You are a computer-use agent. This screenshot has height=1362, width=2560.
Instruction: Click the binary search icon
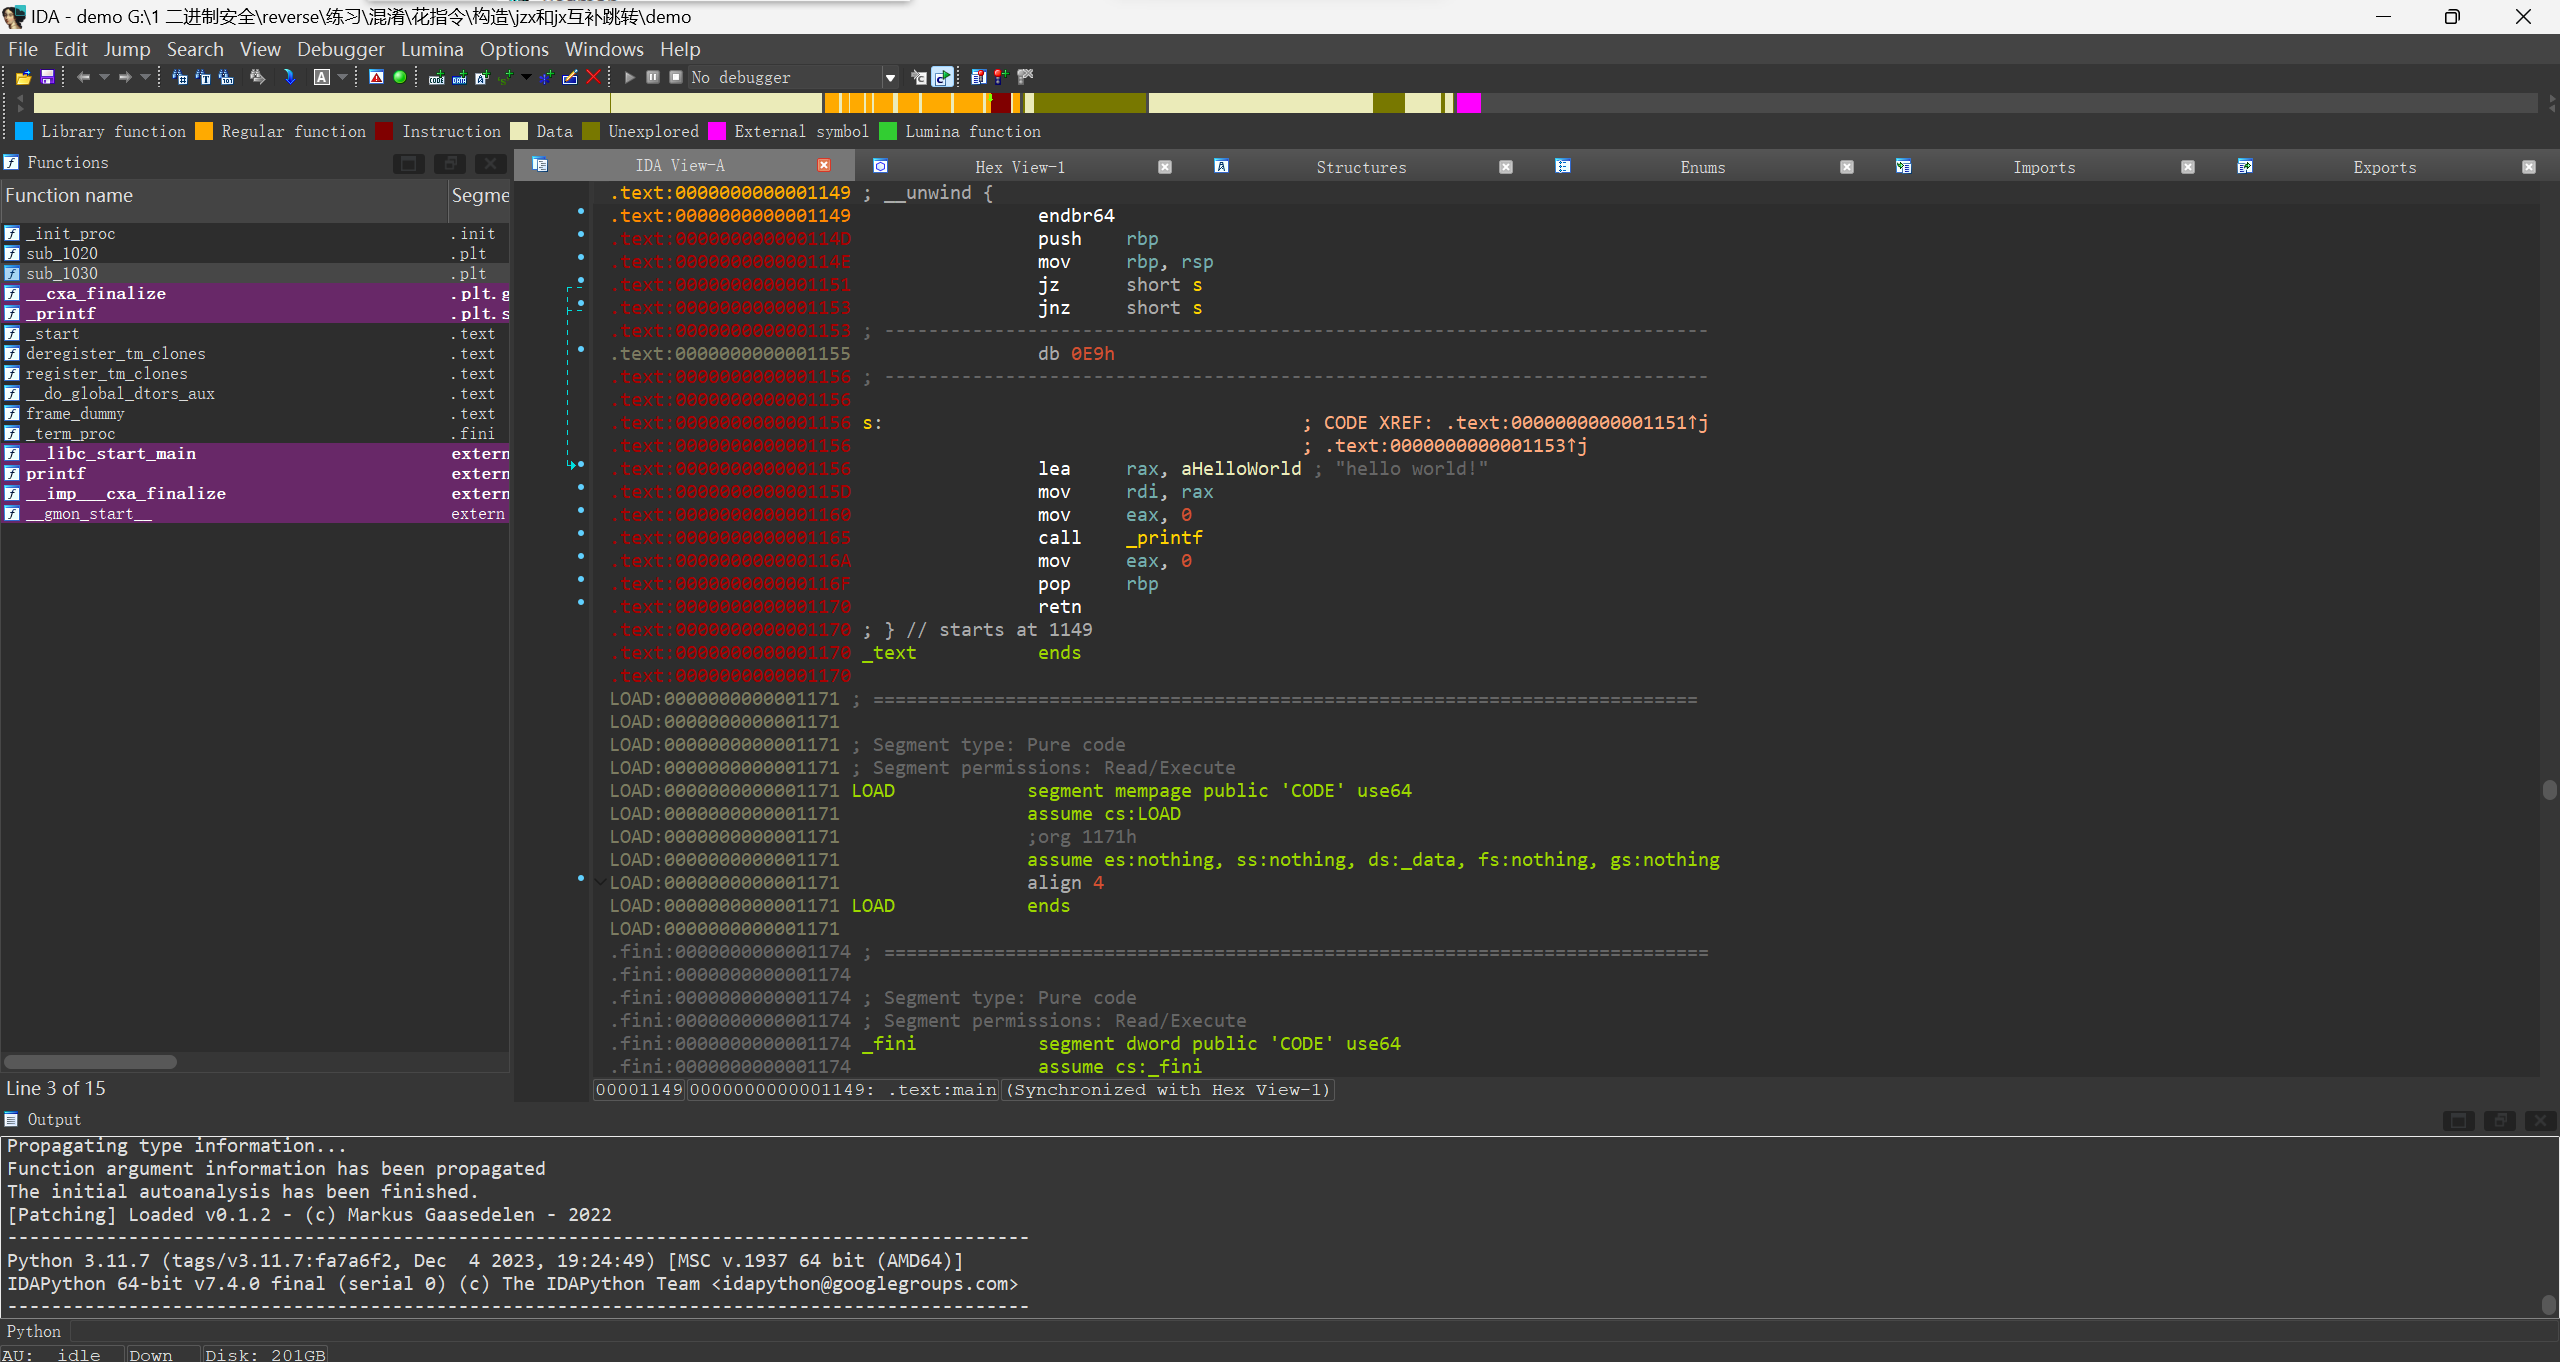pyautogui.click(x=226, y=77)
